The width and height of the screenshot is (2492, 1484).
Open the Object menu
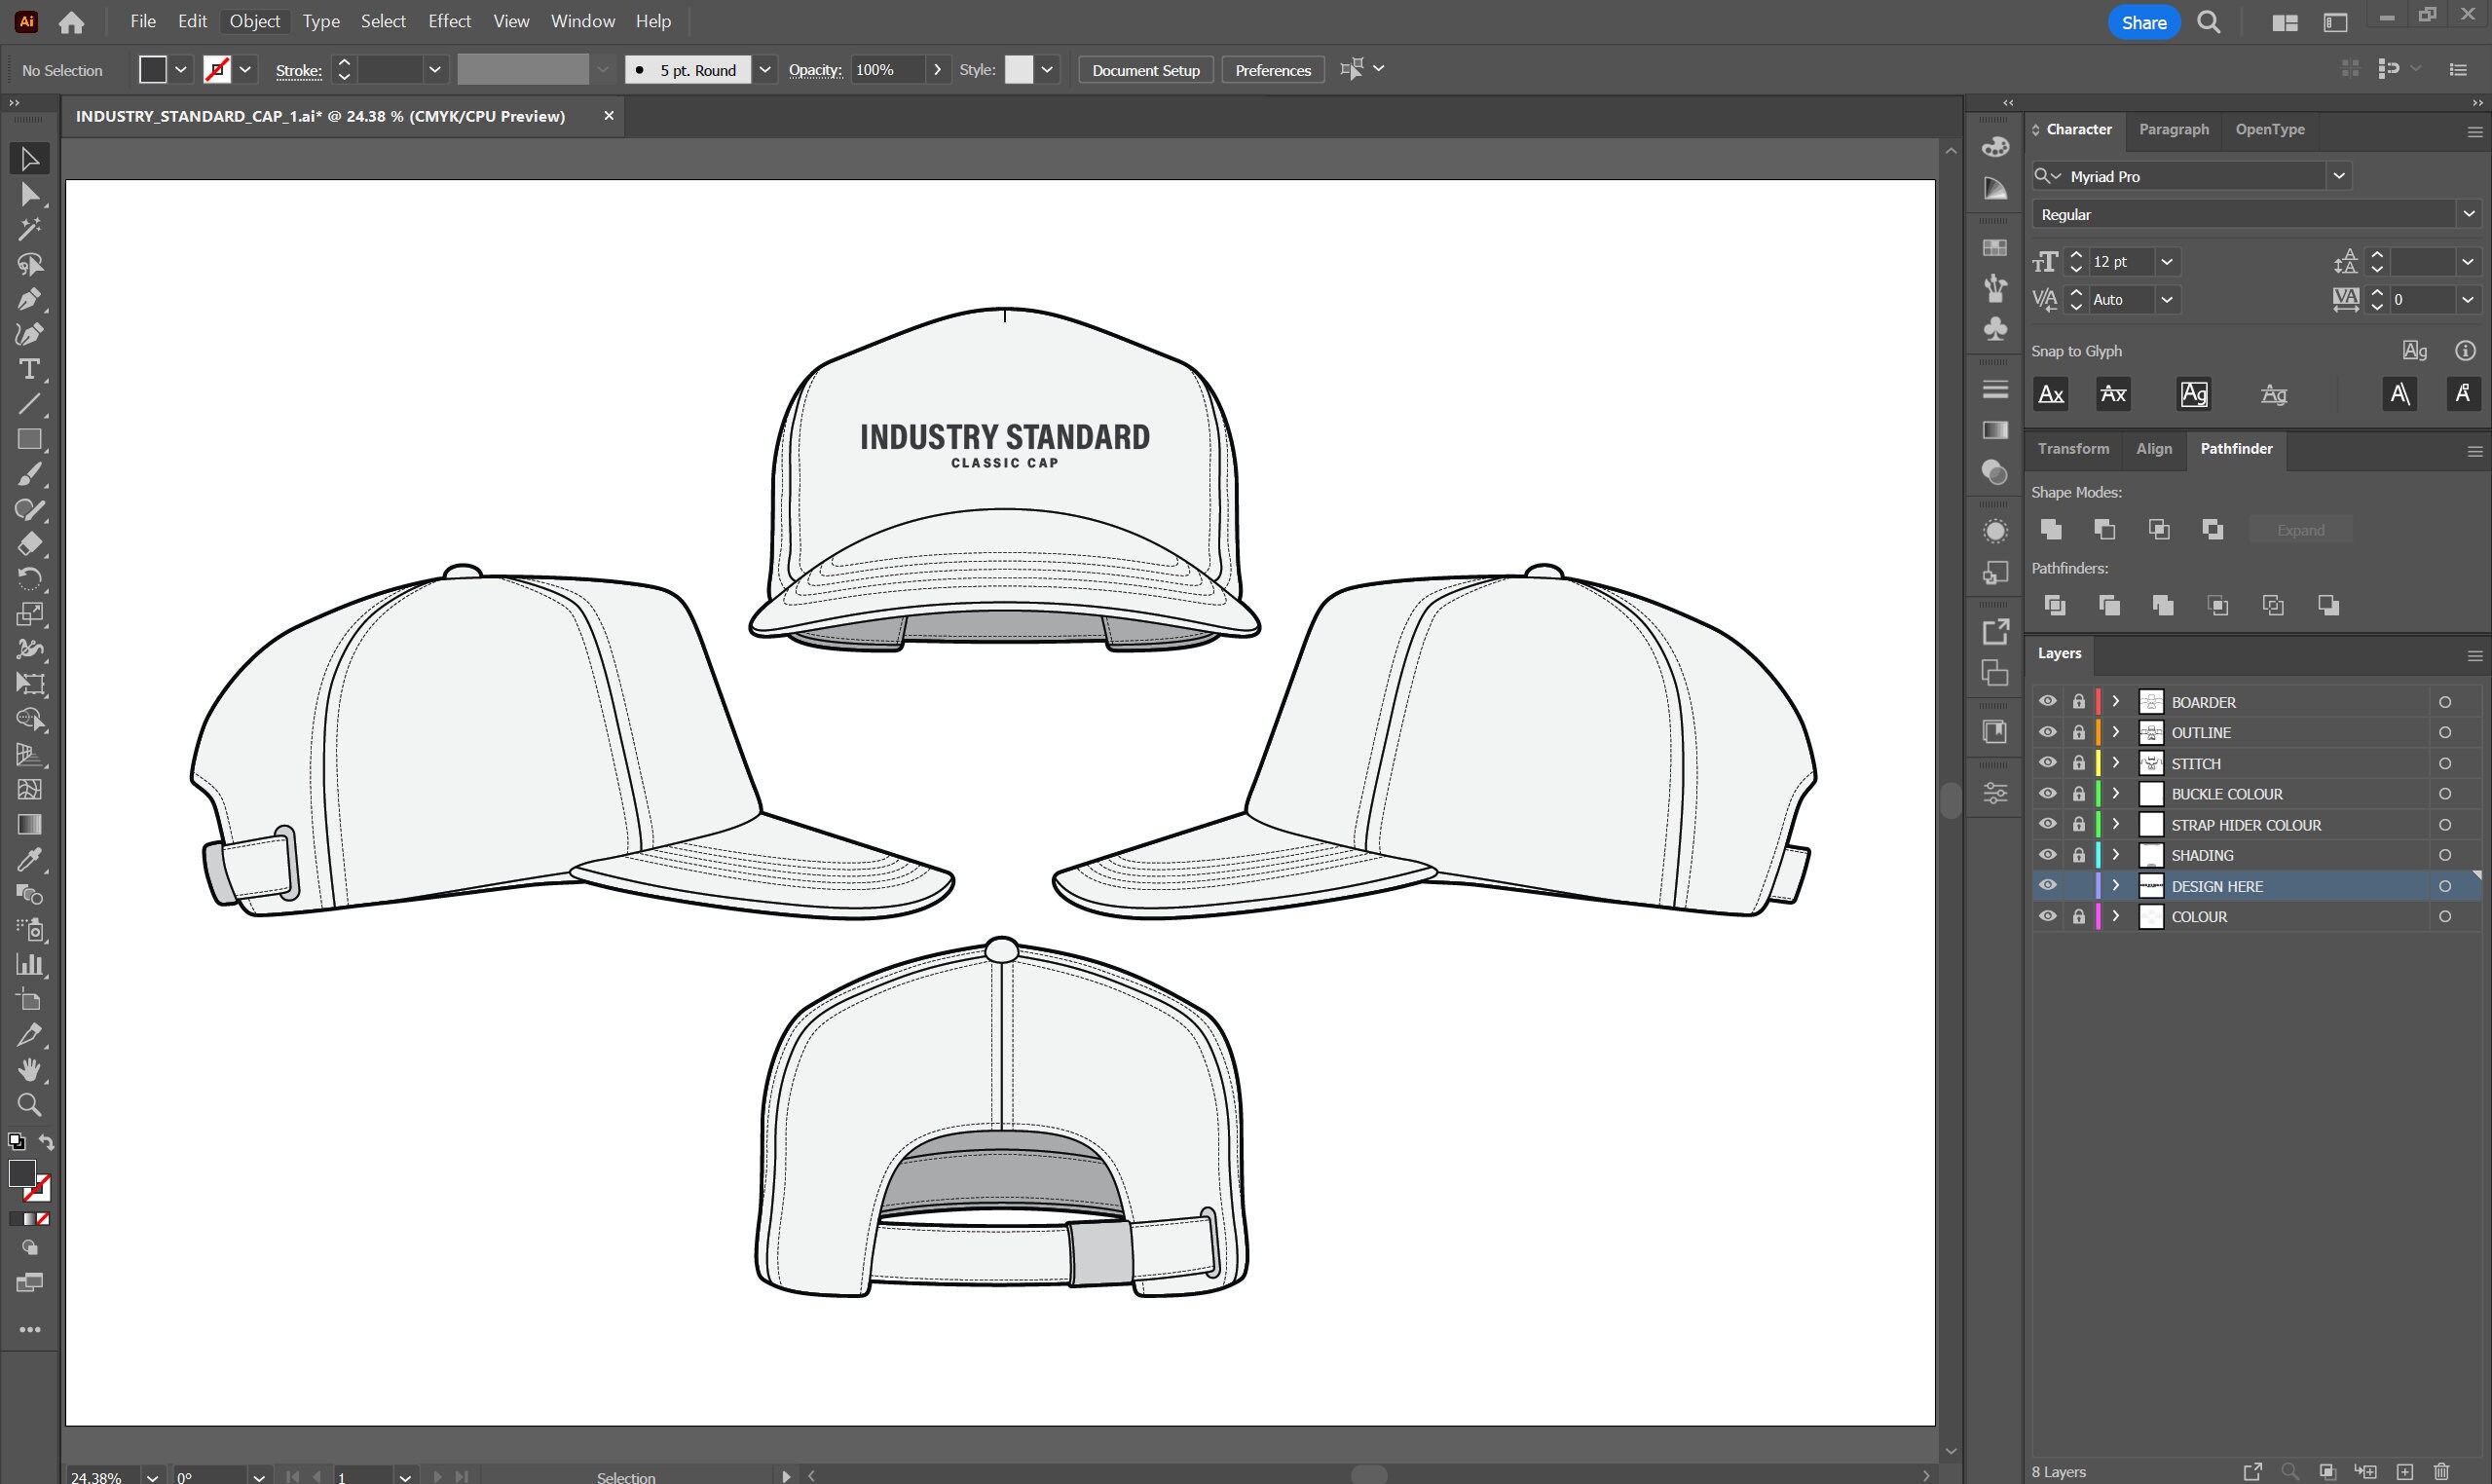click(x=254, y=20)
